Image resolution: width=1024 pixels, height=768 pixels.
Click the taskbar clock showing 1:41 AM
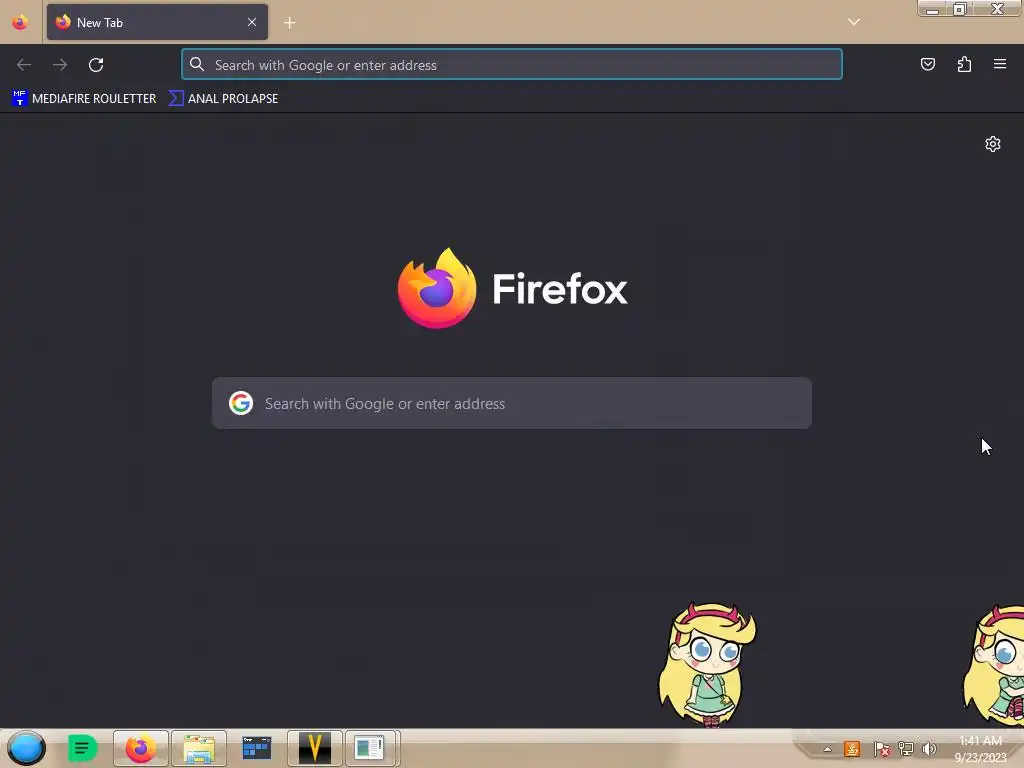pos(980,748)
